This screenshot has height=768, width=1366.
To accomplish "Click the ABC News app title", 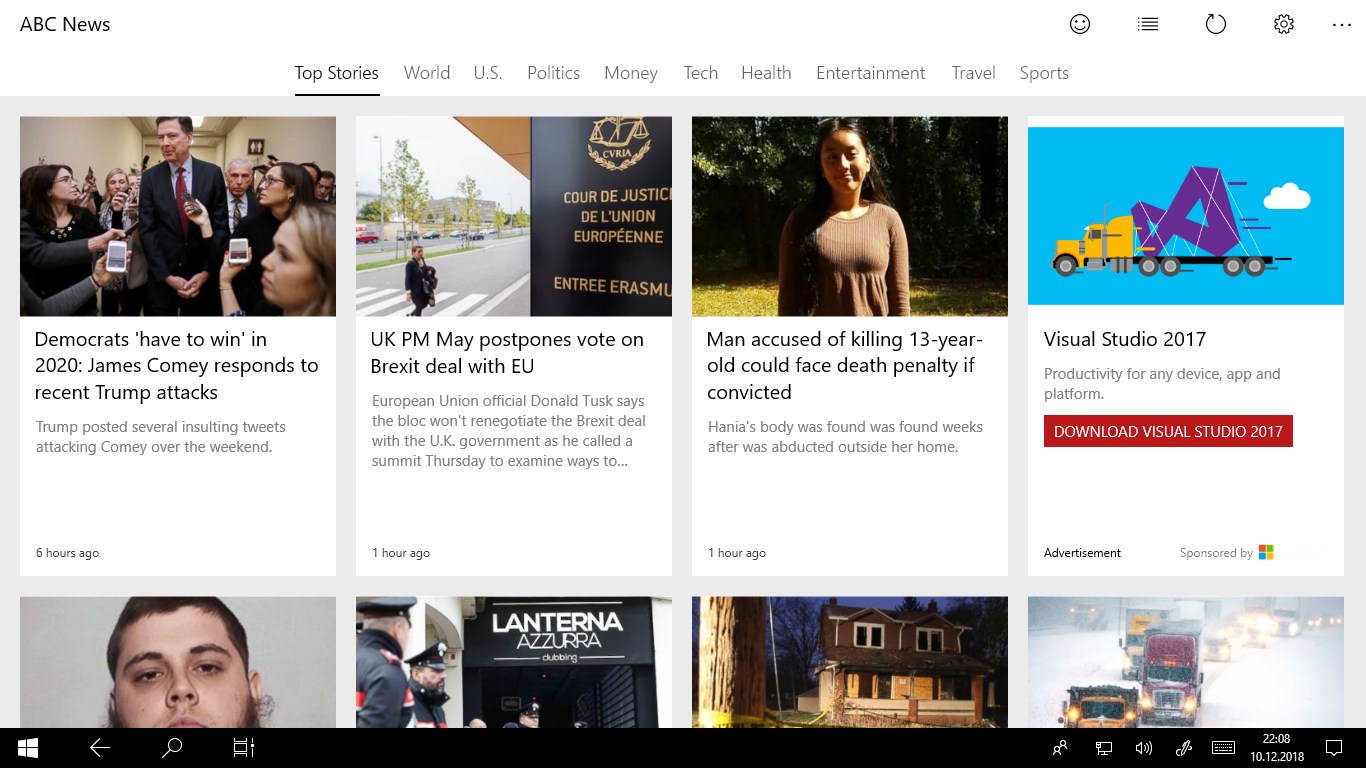I will pos(65,24).
